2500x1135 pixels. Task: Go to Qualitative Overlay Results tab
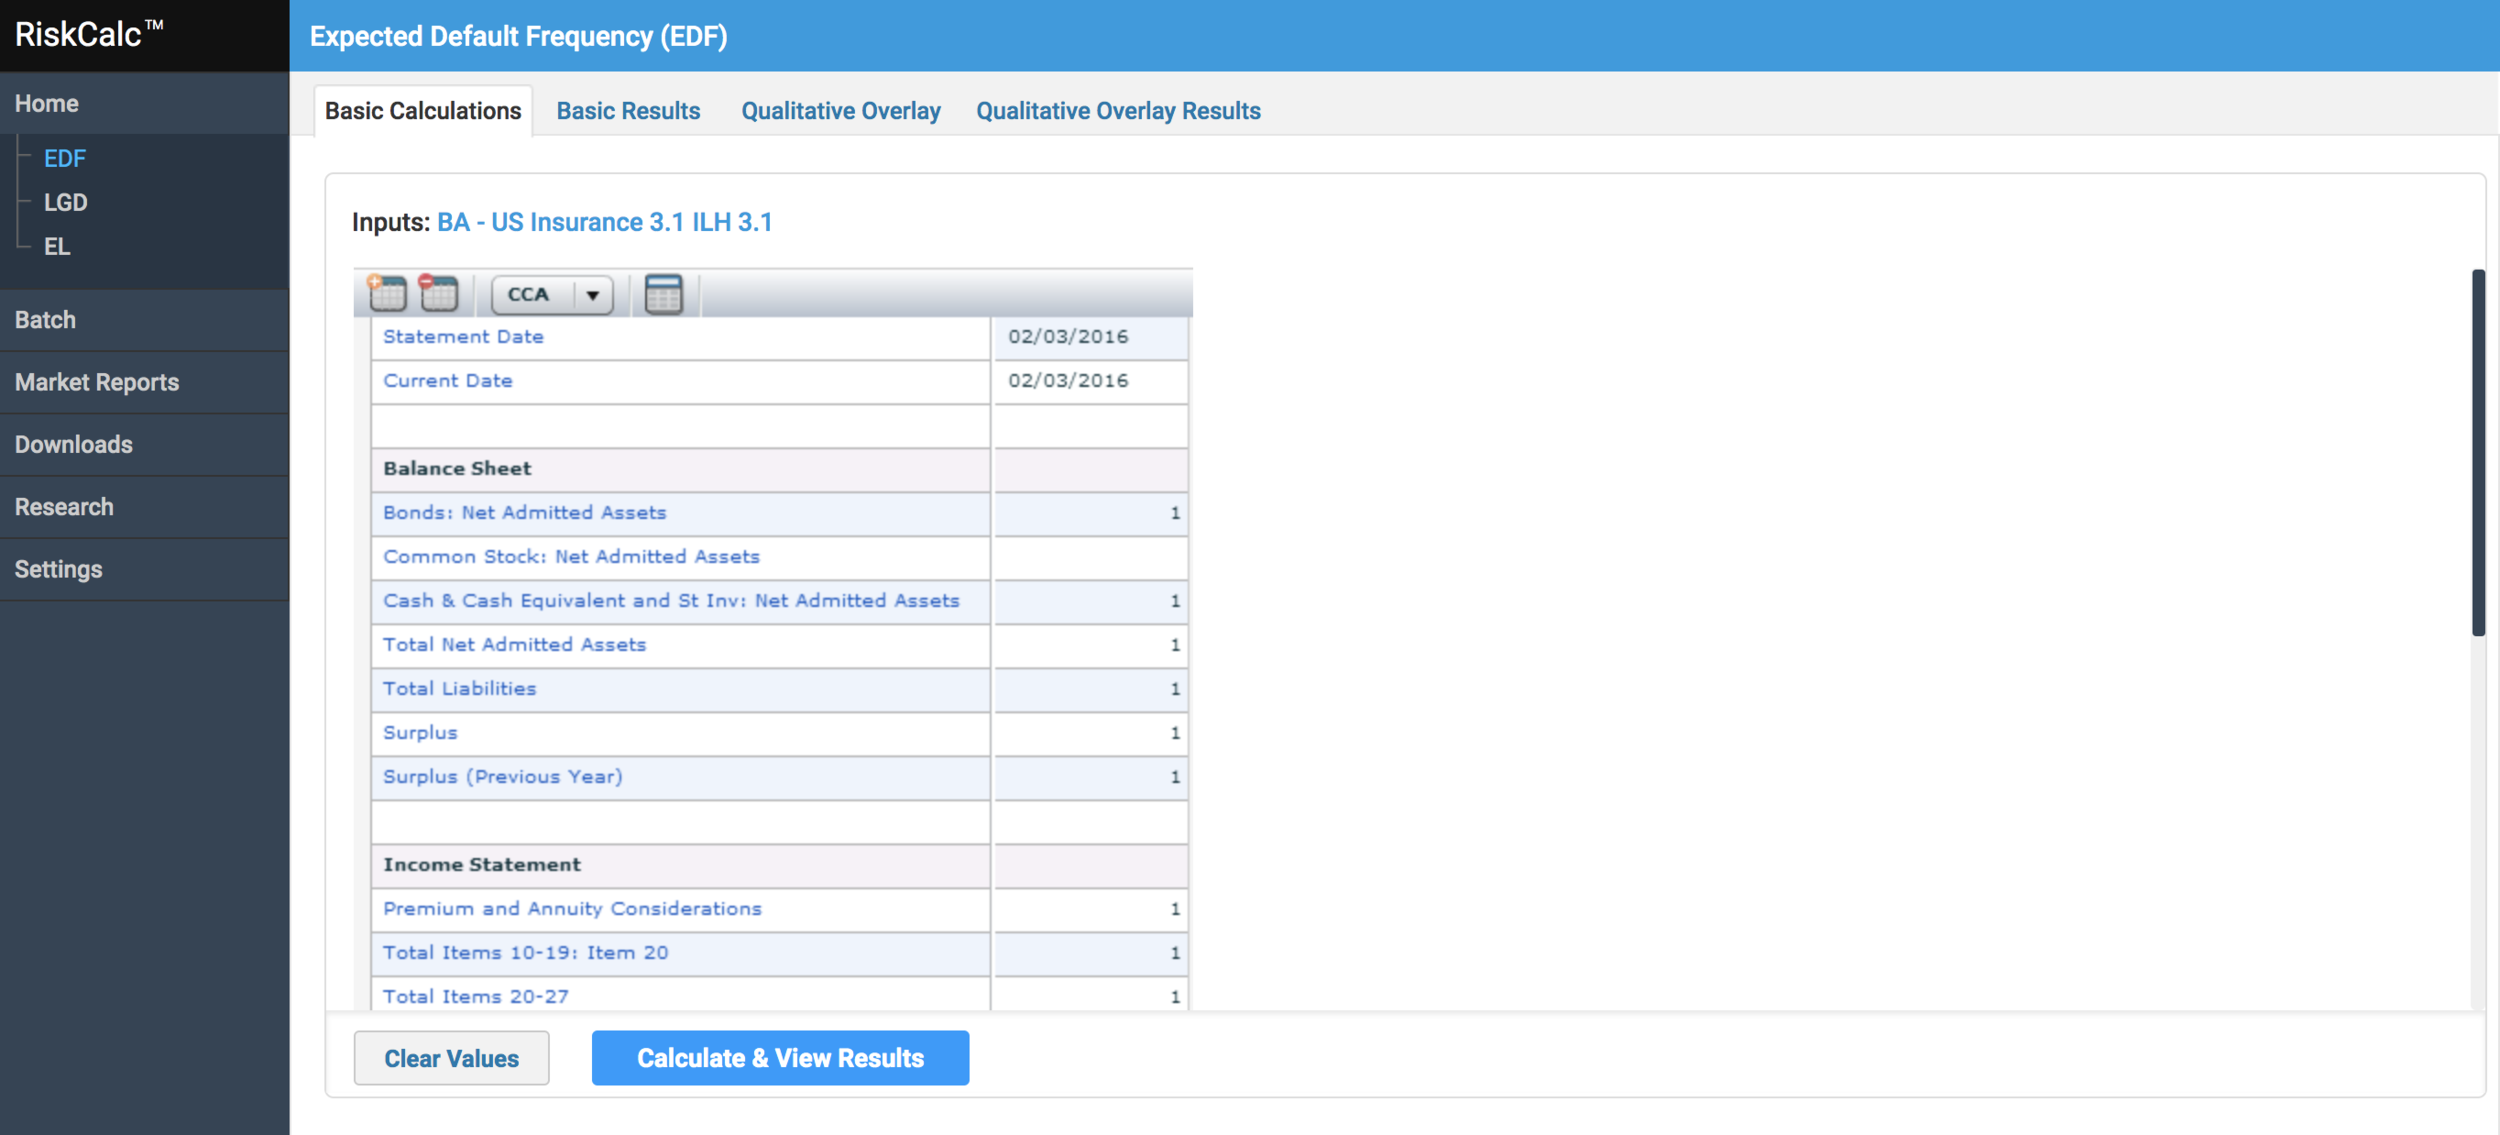coord(1118,111)
